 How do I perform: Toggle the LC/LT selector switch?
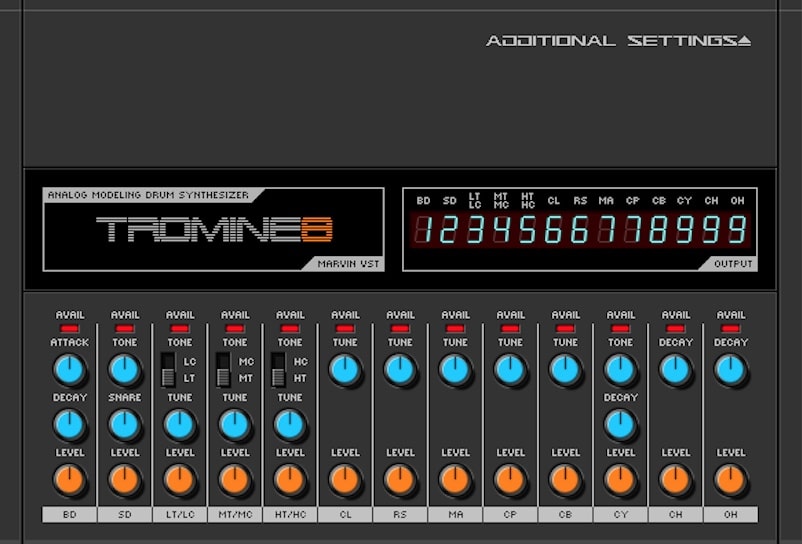coord(168,370)
